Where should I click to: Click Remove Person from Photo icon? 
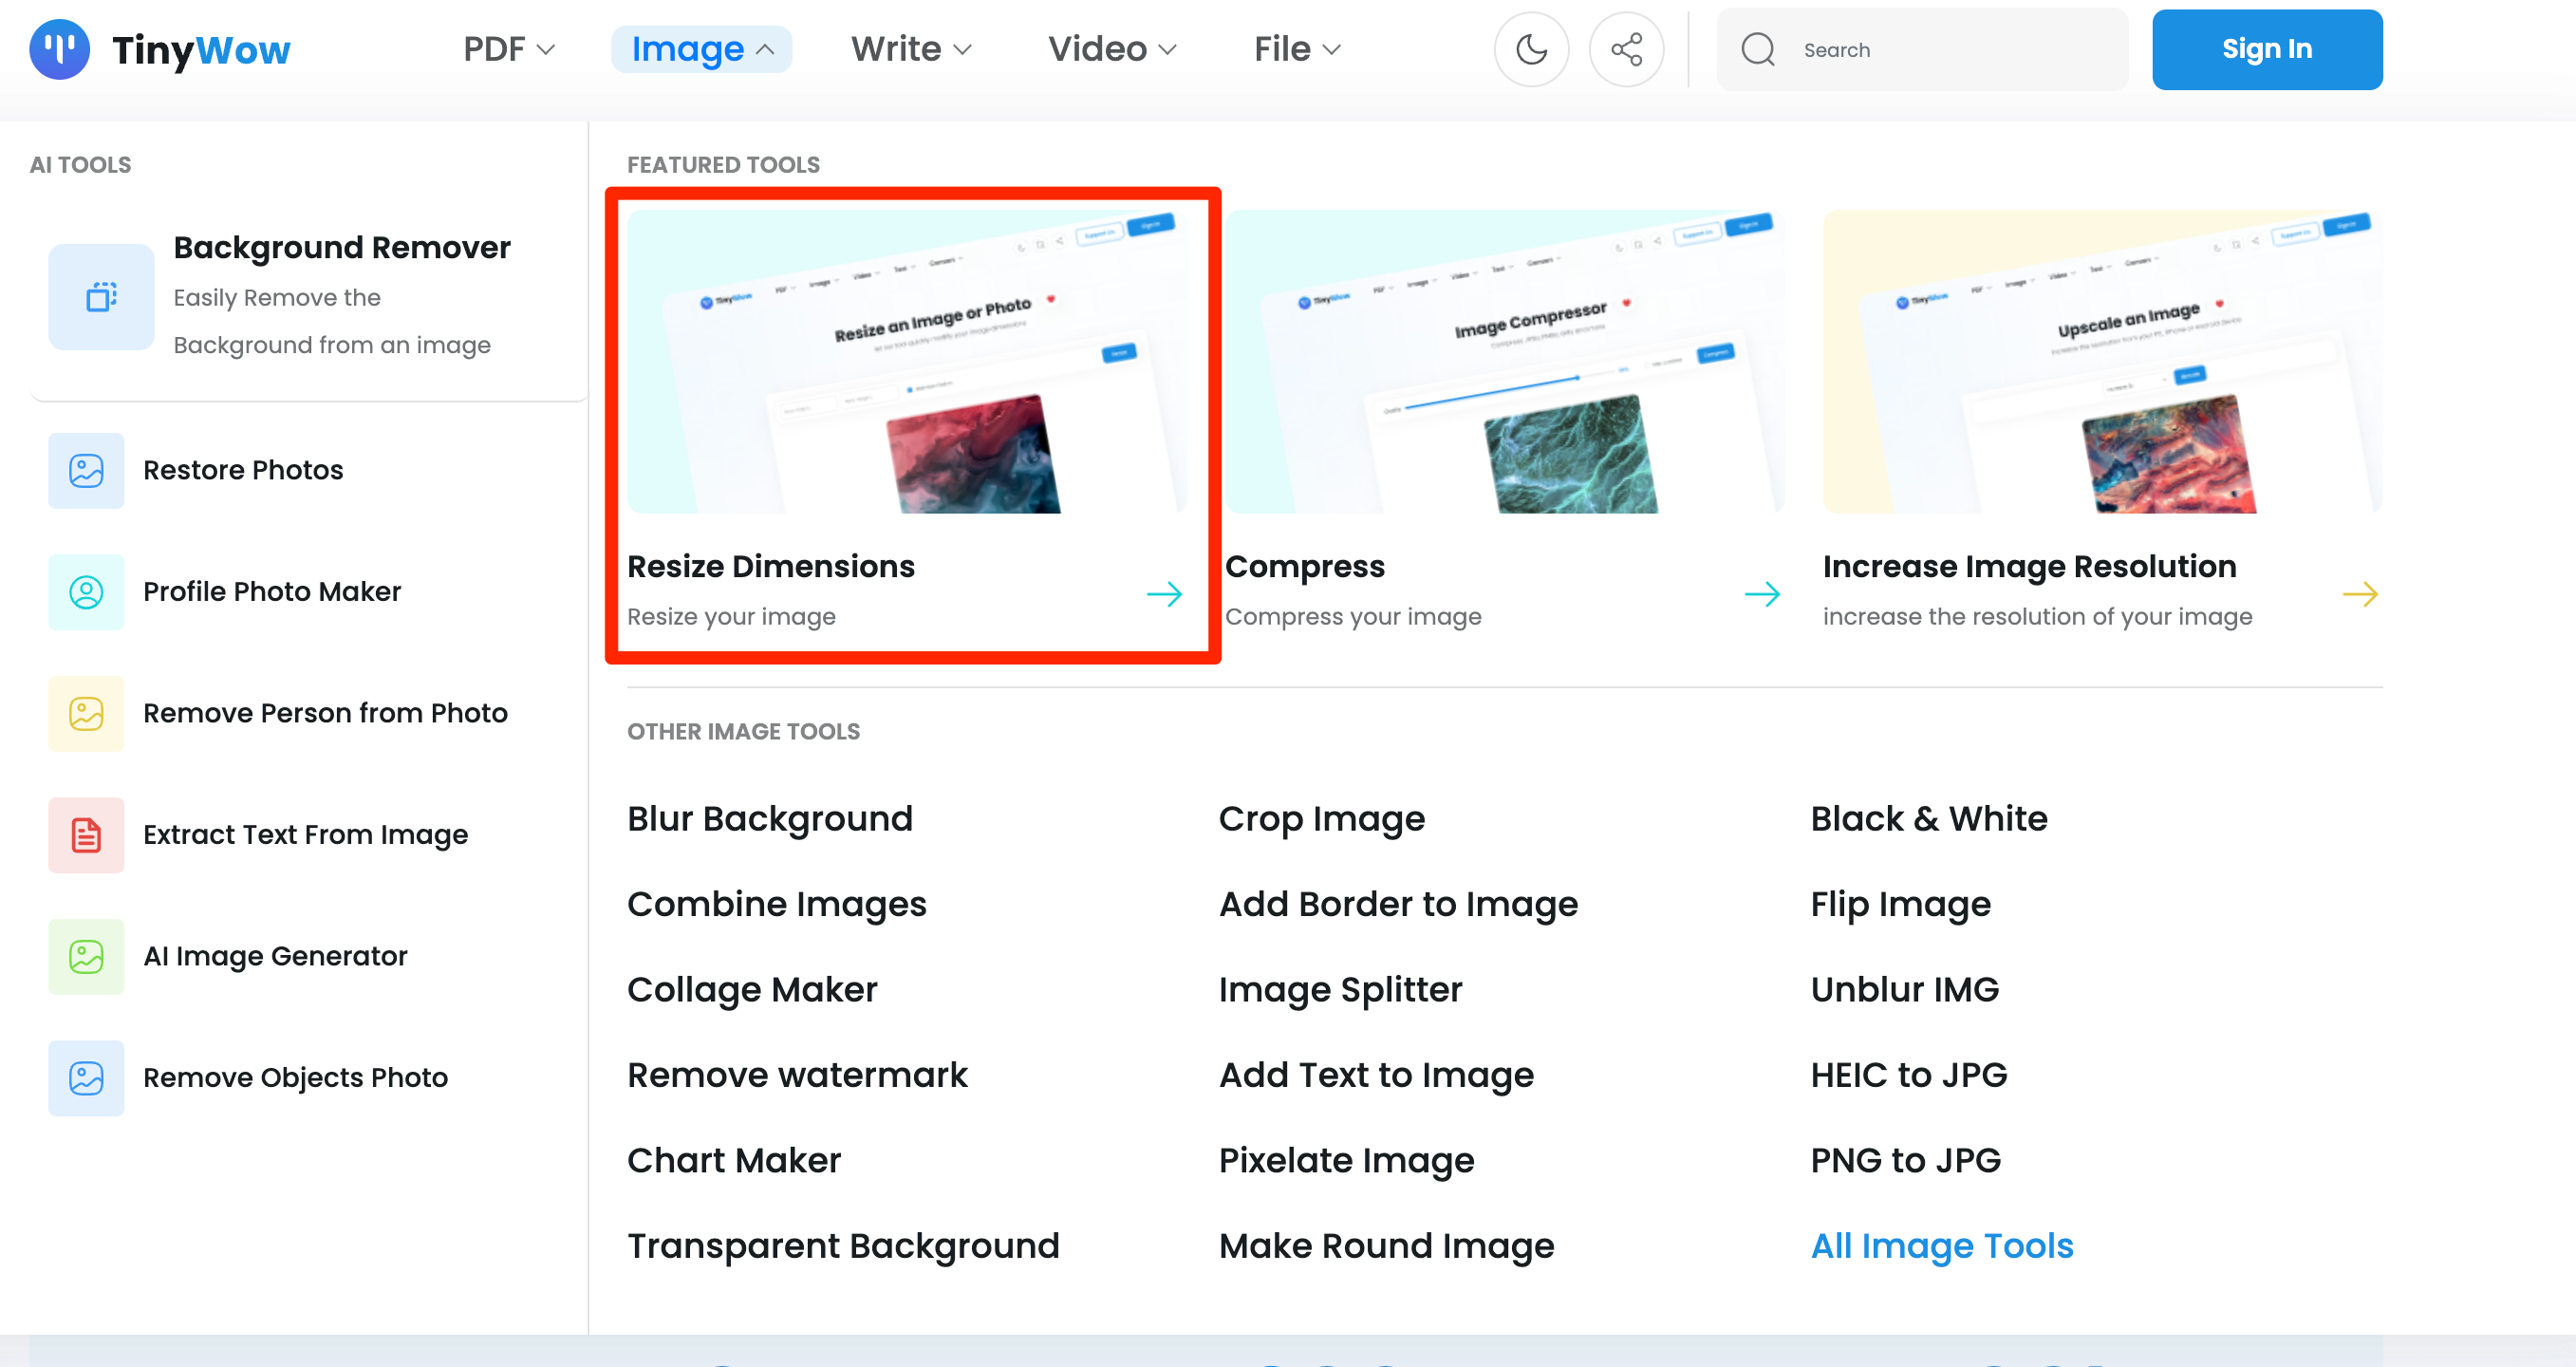pos(86,713)
